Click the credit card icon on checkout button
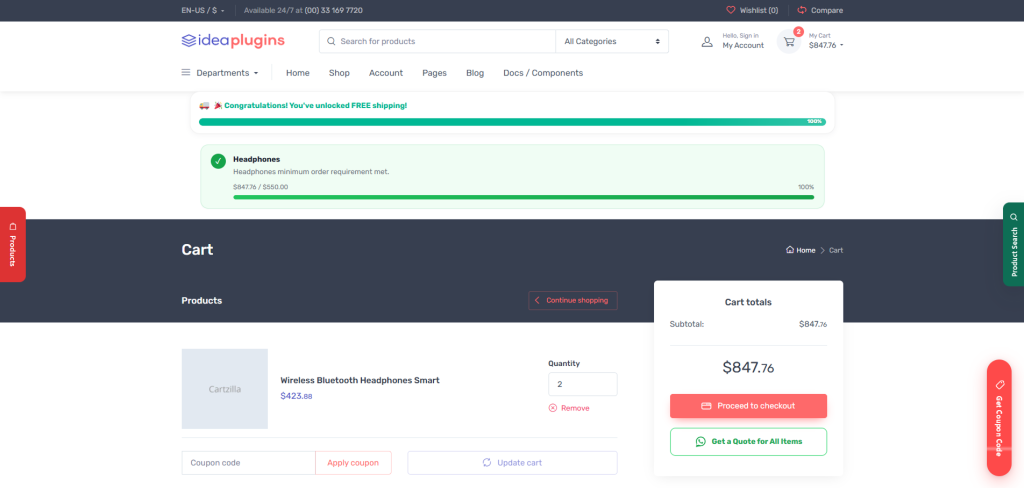This screenshot has height=488, width=1024. (x=706, y=406)
